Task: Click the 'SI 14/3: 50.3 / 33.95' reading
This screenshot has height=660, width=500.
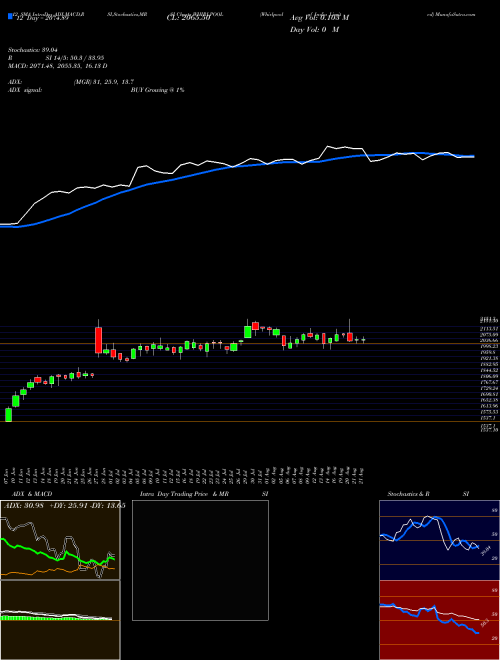Action: [75, 58]
